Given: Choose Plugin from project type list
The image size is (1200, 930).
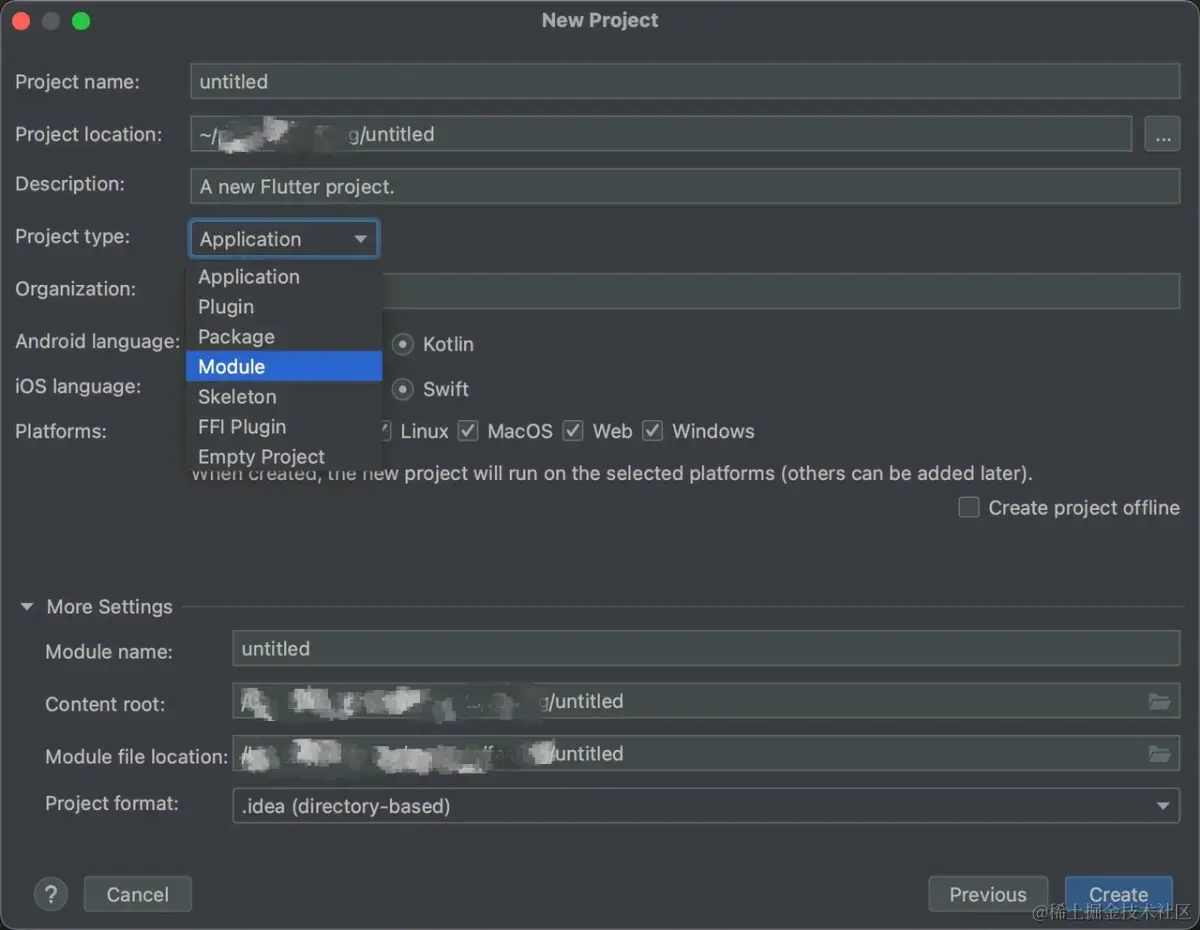Looking at the screenshot, I should click(x=284, y=307).
